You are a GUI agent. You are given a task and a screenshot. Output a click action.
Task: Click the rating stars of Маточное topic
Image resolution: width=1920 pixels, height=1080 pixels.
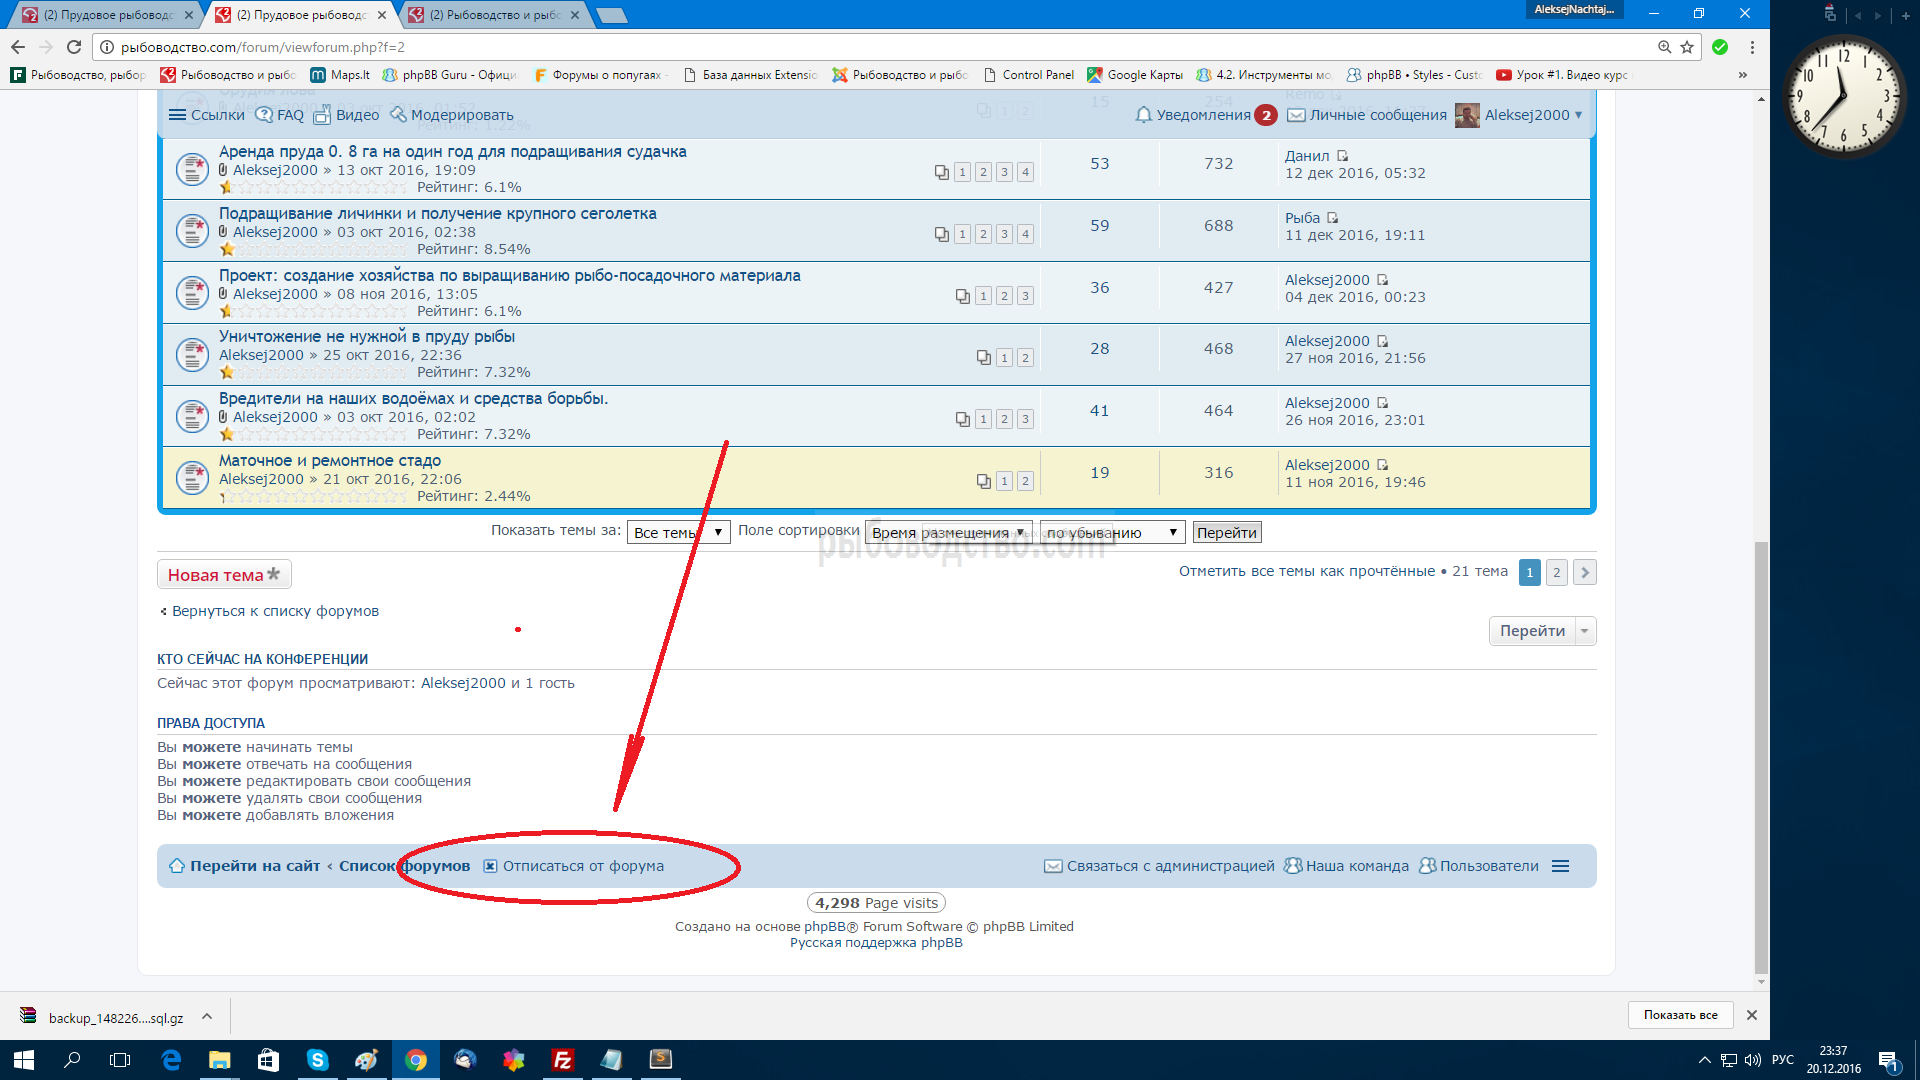click(313, 496)
